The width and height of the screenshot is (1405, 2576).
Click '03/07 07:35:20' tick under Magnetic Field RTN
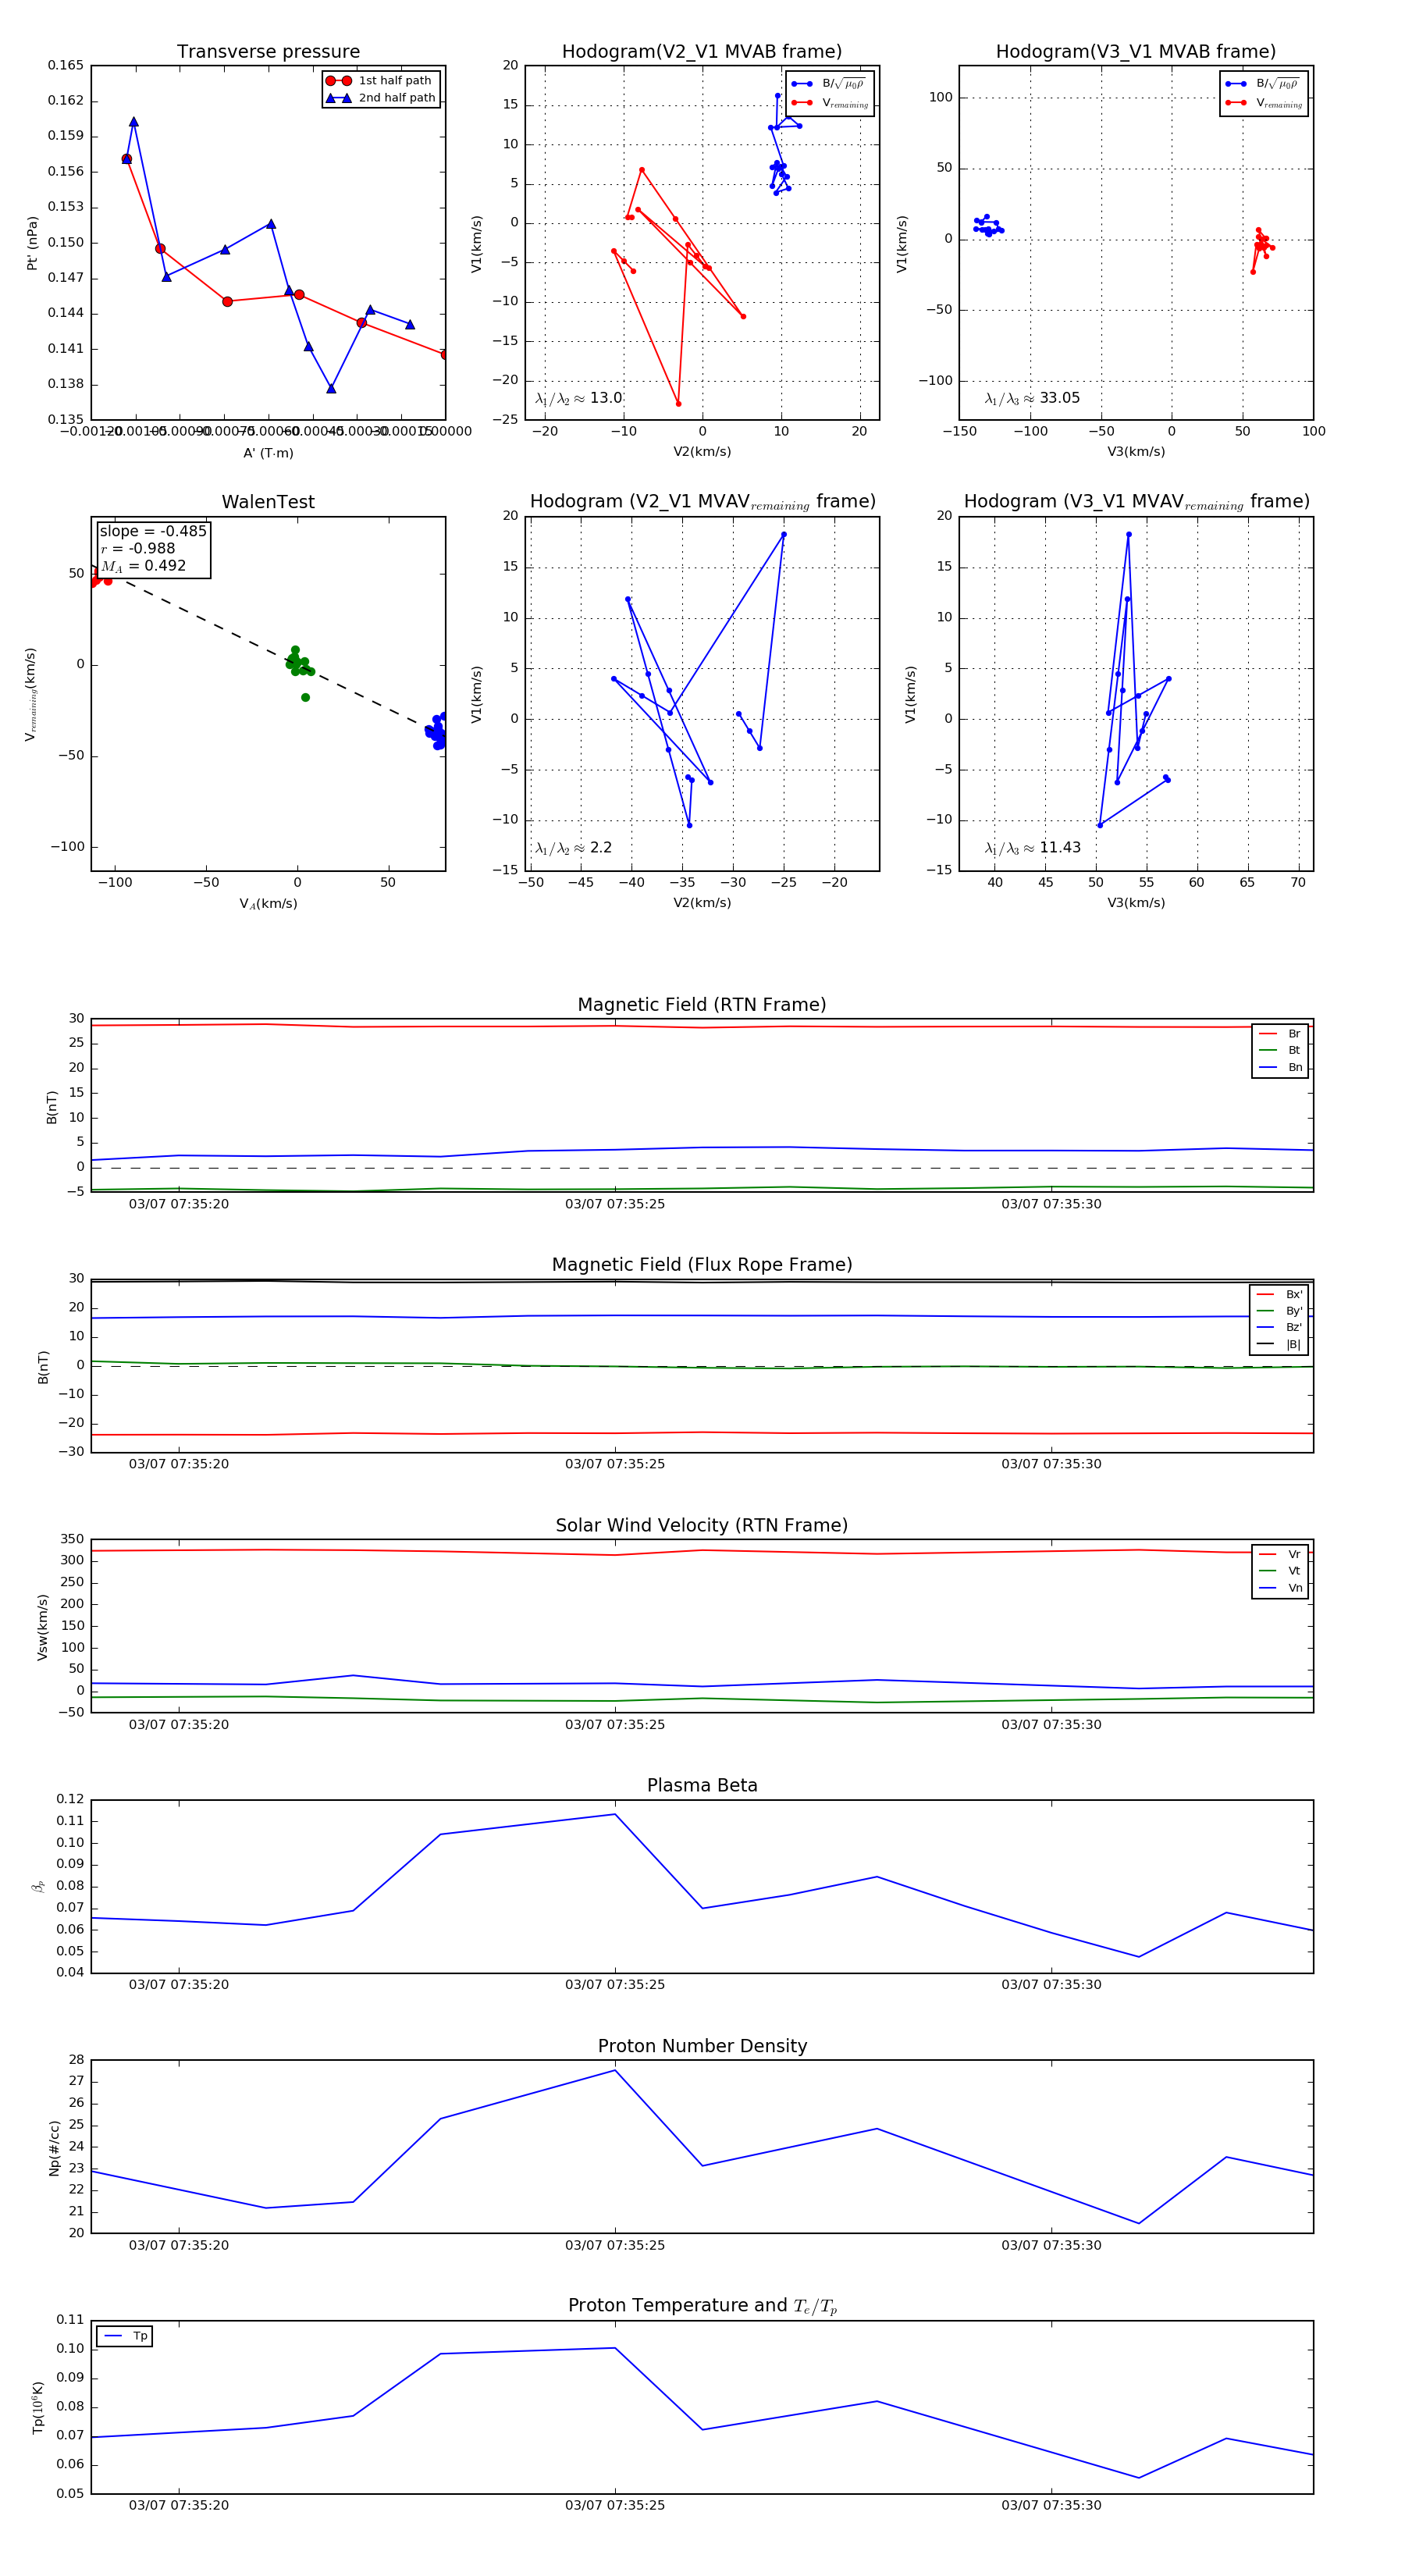pos(179,1204)
